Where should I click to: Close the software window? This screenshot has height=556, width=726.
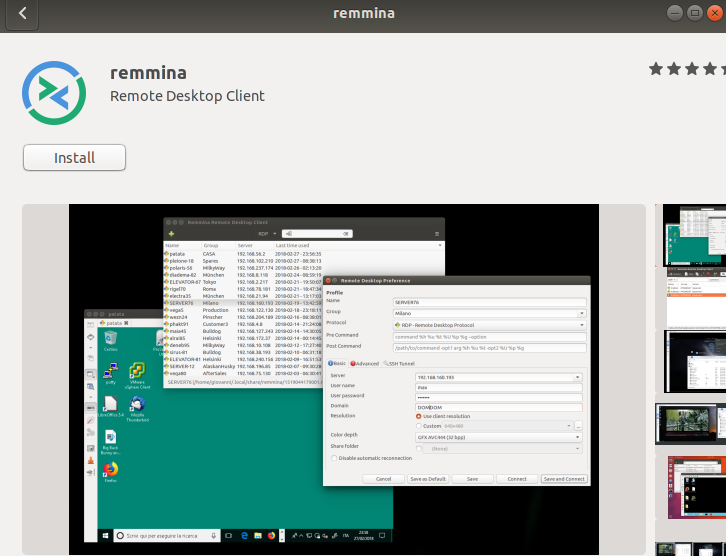tap(715, 13)
